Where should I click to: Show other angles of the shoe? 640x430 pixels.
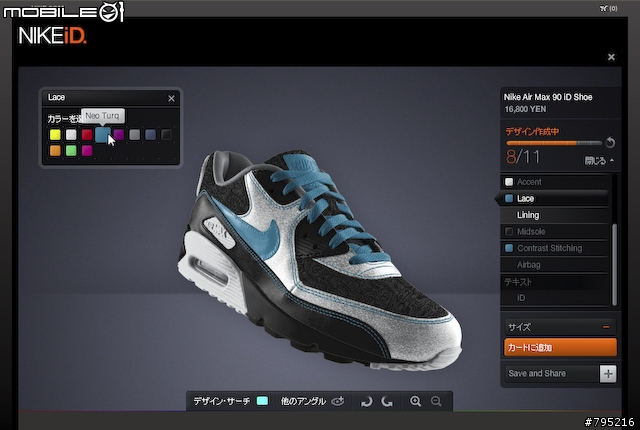(x=312, y=401)
